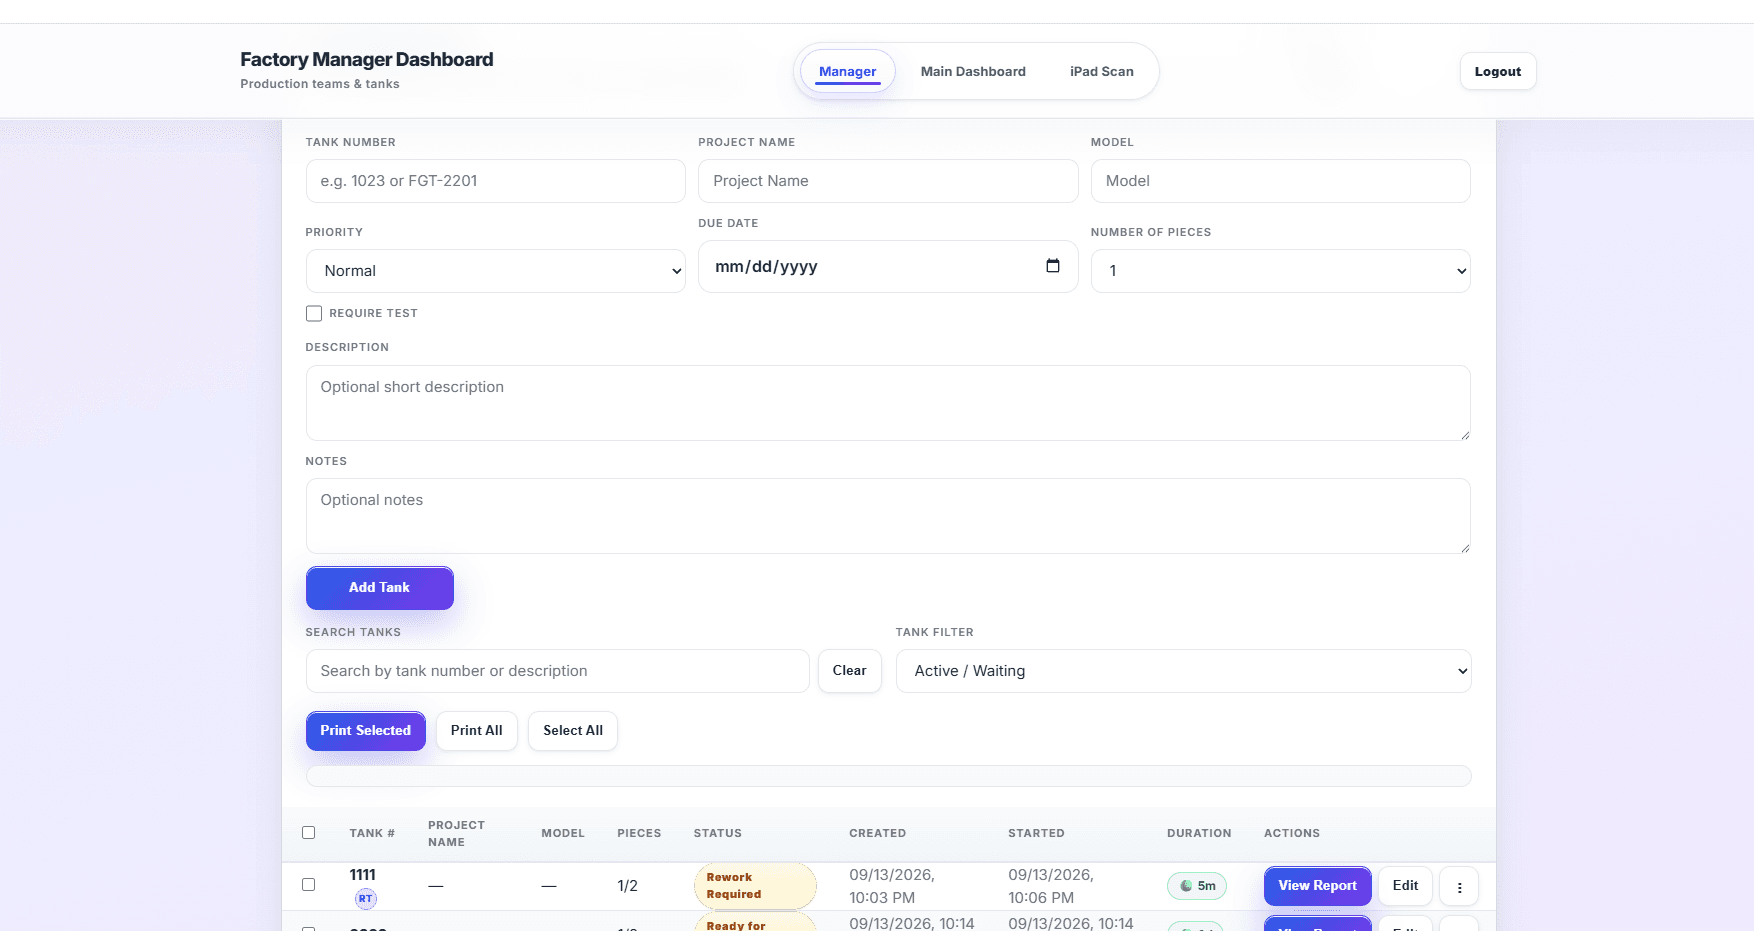Screen dimensions: 1754x931
Task: Click the RT badge under tank 1111
Action: pyautogui.click(x=366, y=898)
